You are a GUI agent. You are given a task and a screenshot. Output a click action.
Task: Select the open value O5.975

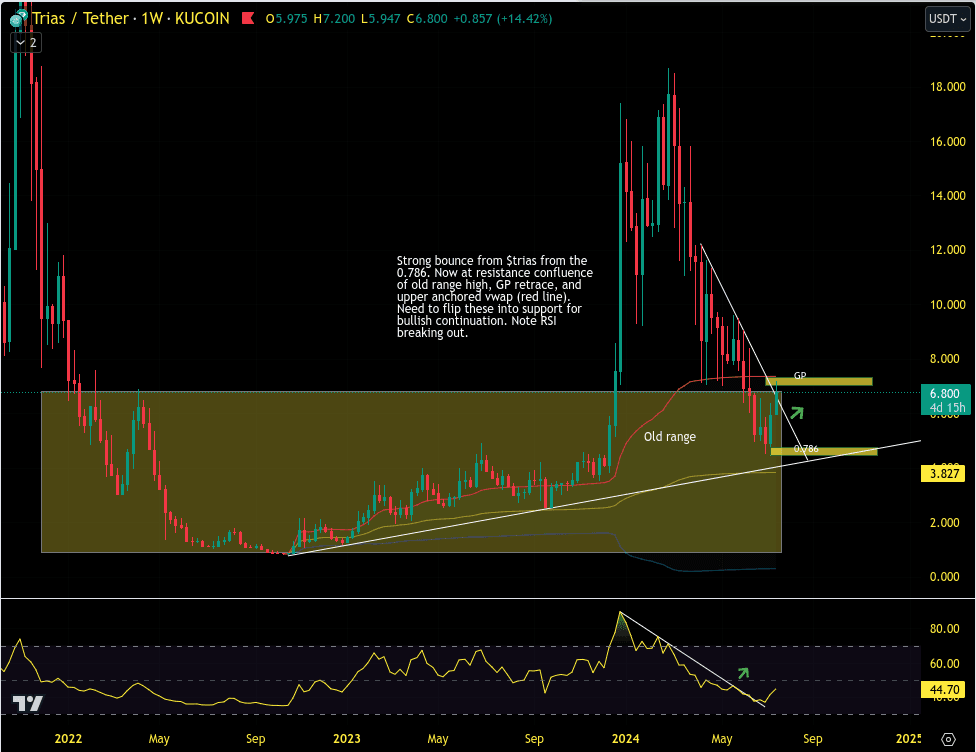pyautogui.click(x=286, y=19)
